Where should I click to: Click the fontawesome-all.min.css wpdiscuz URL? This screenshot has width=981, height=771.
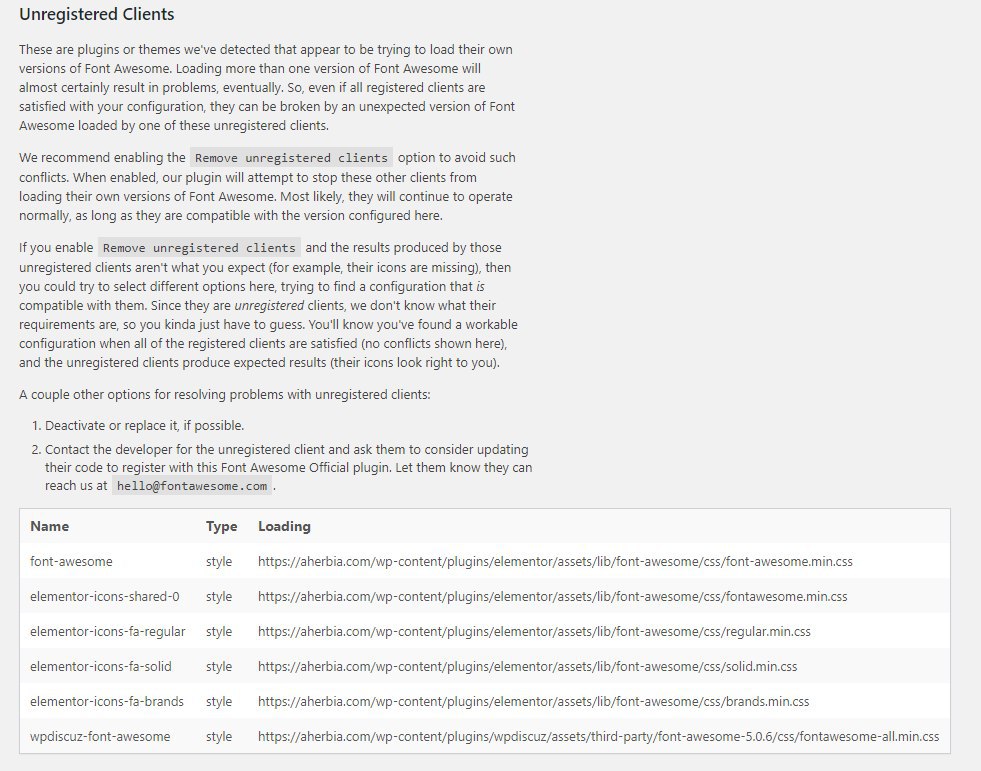[598, 737]
